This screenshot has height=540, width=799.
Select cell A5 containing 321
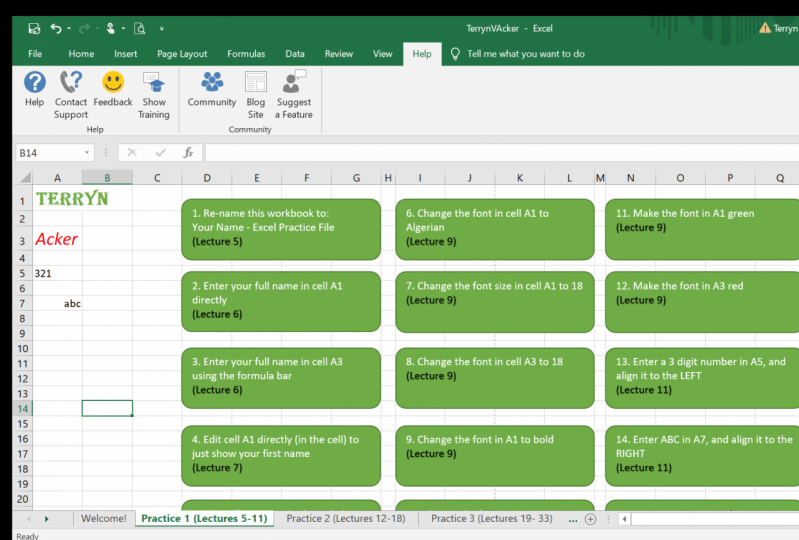click(57, 274)
